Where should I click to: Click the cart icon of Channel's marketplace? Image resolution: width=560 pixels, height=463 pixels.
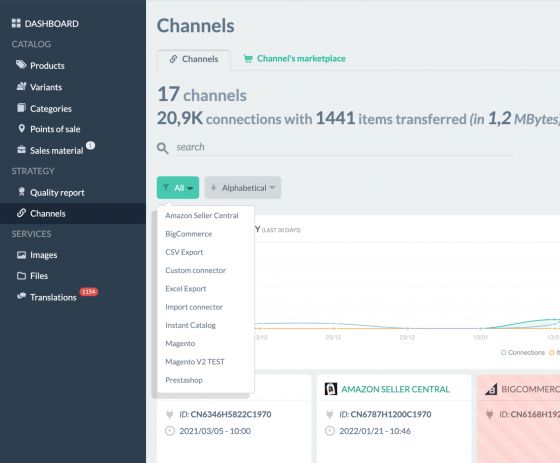pos(248,59)
